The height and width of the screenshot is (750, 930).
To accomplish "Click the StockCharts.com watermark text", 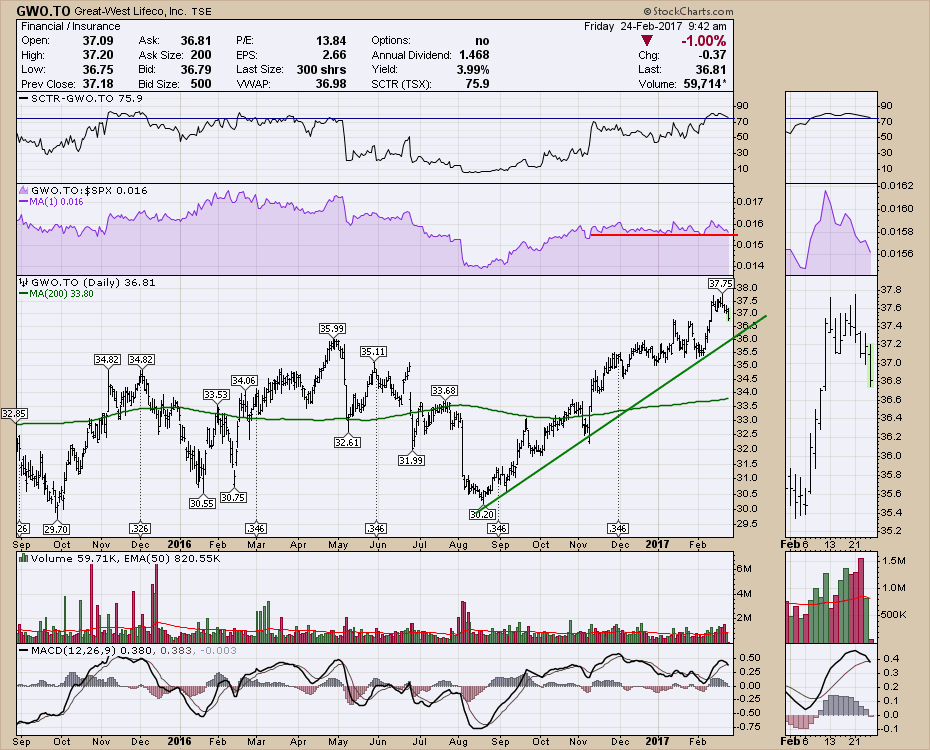I will click(x=689, y=11).
